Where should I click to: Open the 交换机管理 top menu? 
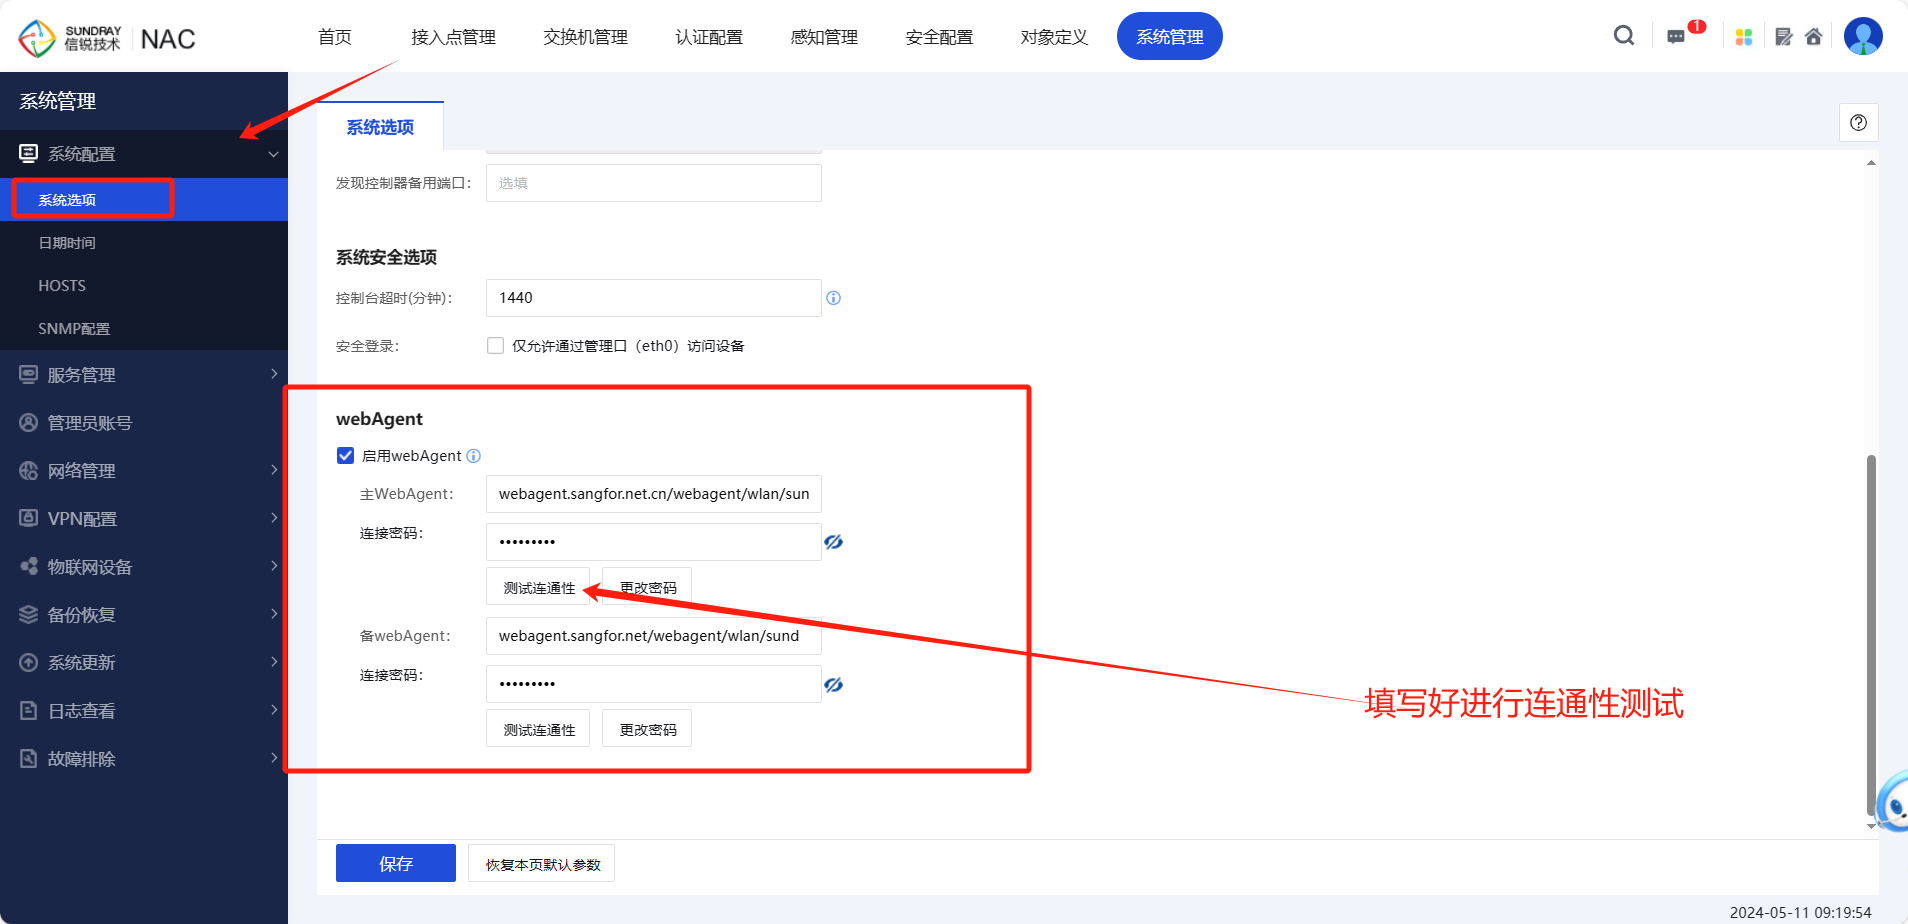point(585,37)
